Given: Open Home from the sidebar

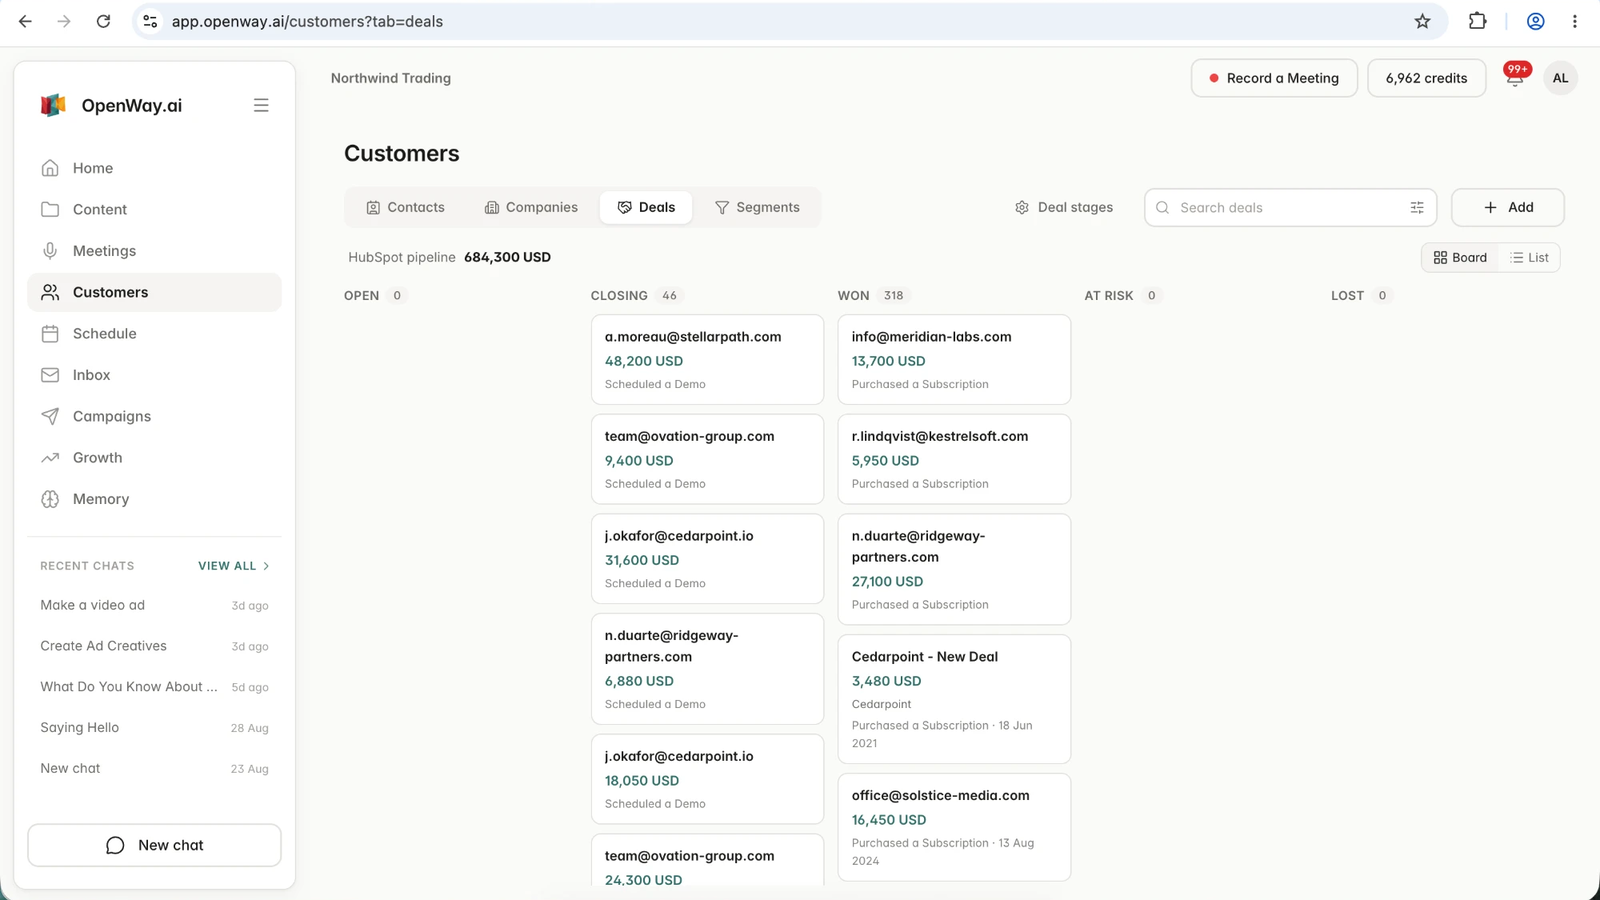Looking at the screenshot, I should click(154, 168).
